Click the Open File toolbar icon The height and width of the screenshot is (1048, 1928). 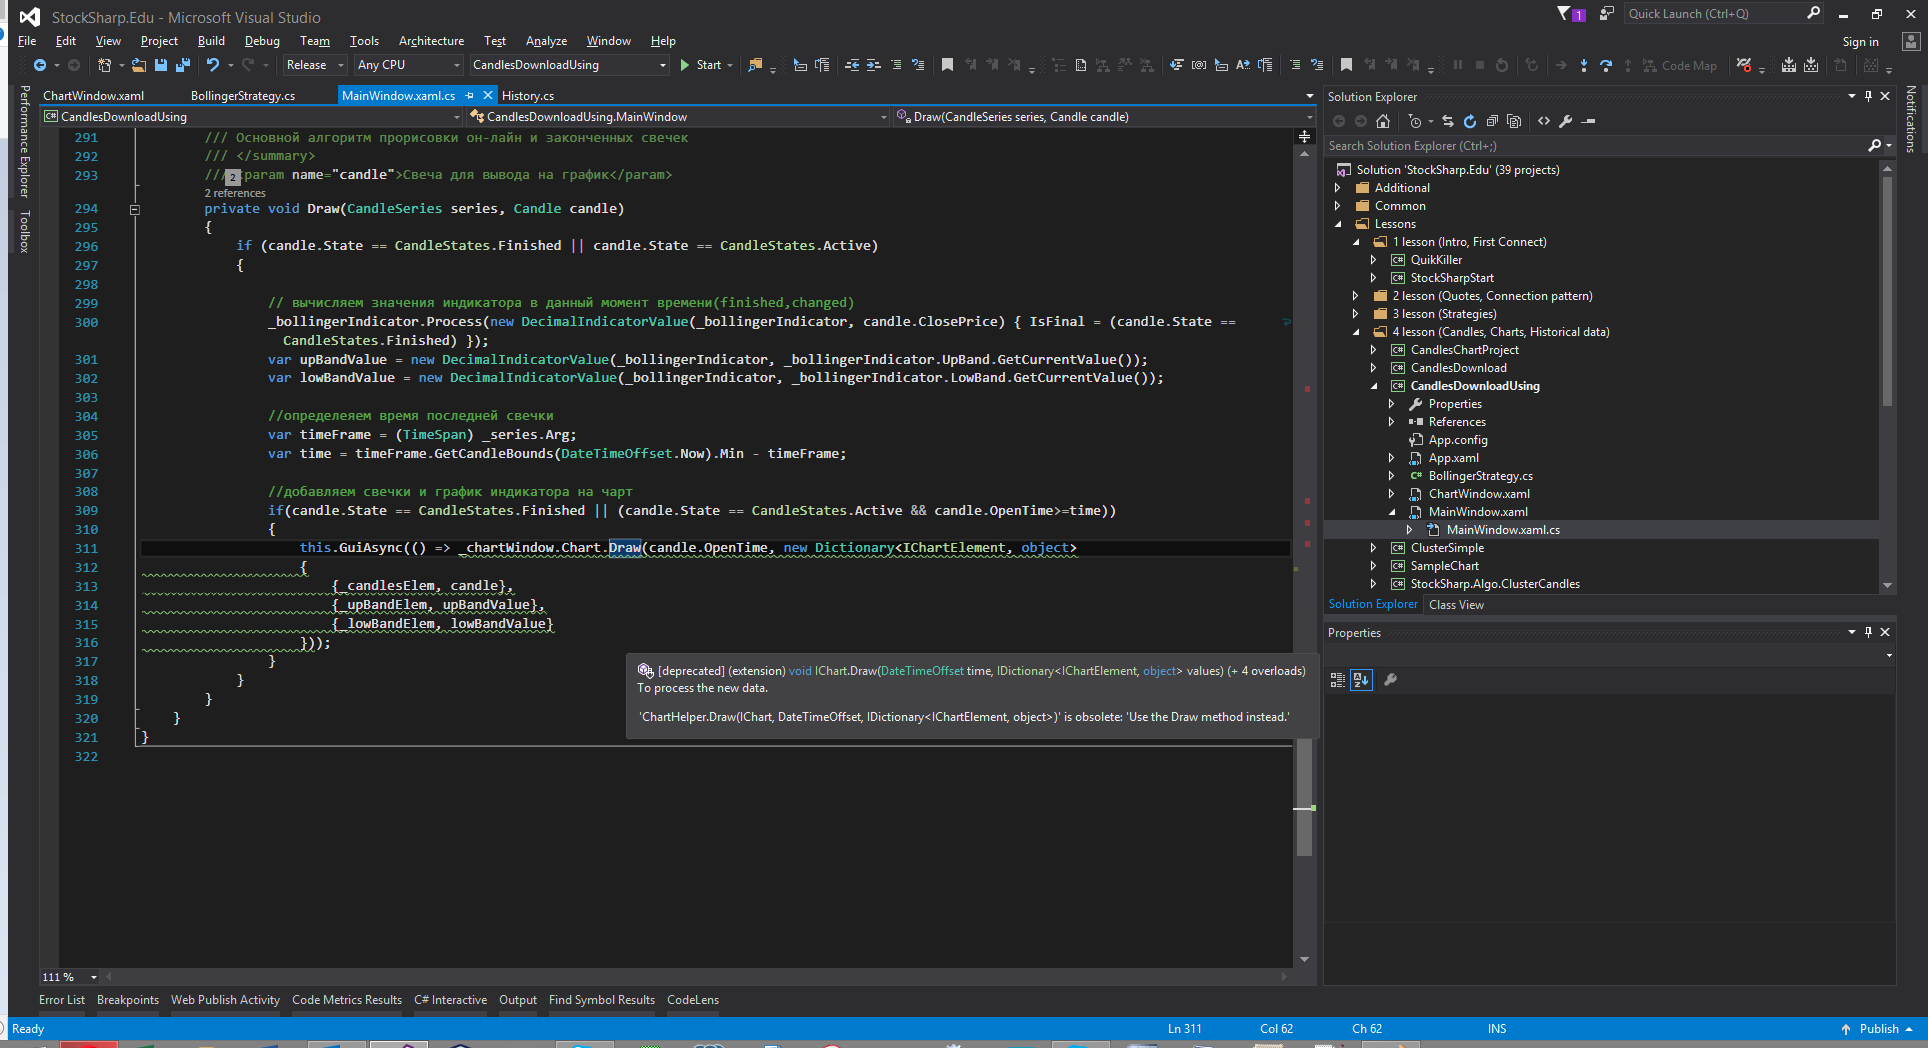139,65
